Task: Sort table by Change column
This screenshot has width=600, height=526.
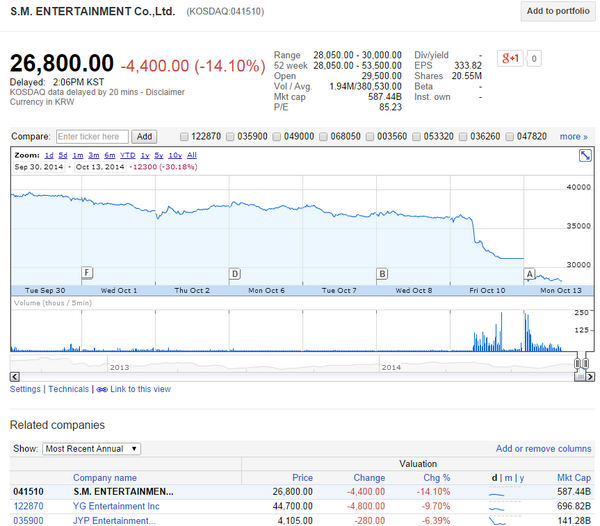Action: click(369, 478)
